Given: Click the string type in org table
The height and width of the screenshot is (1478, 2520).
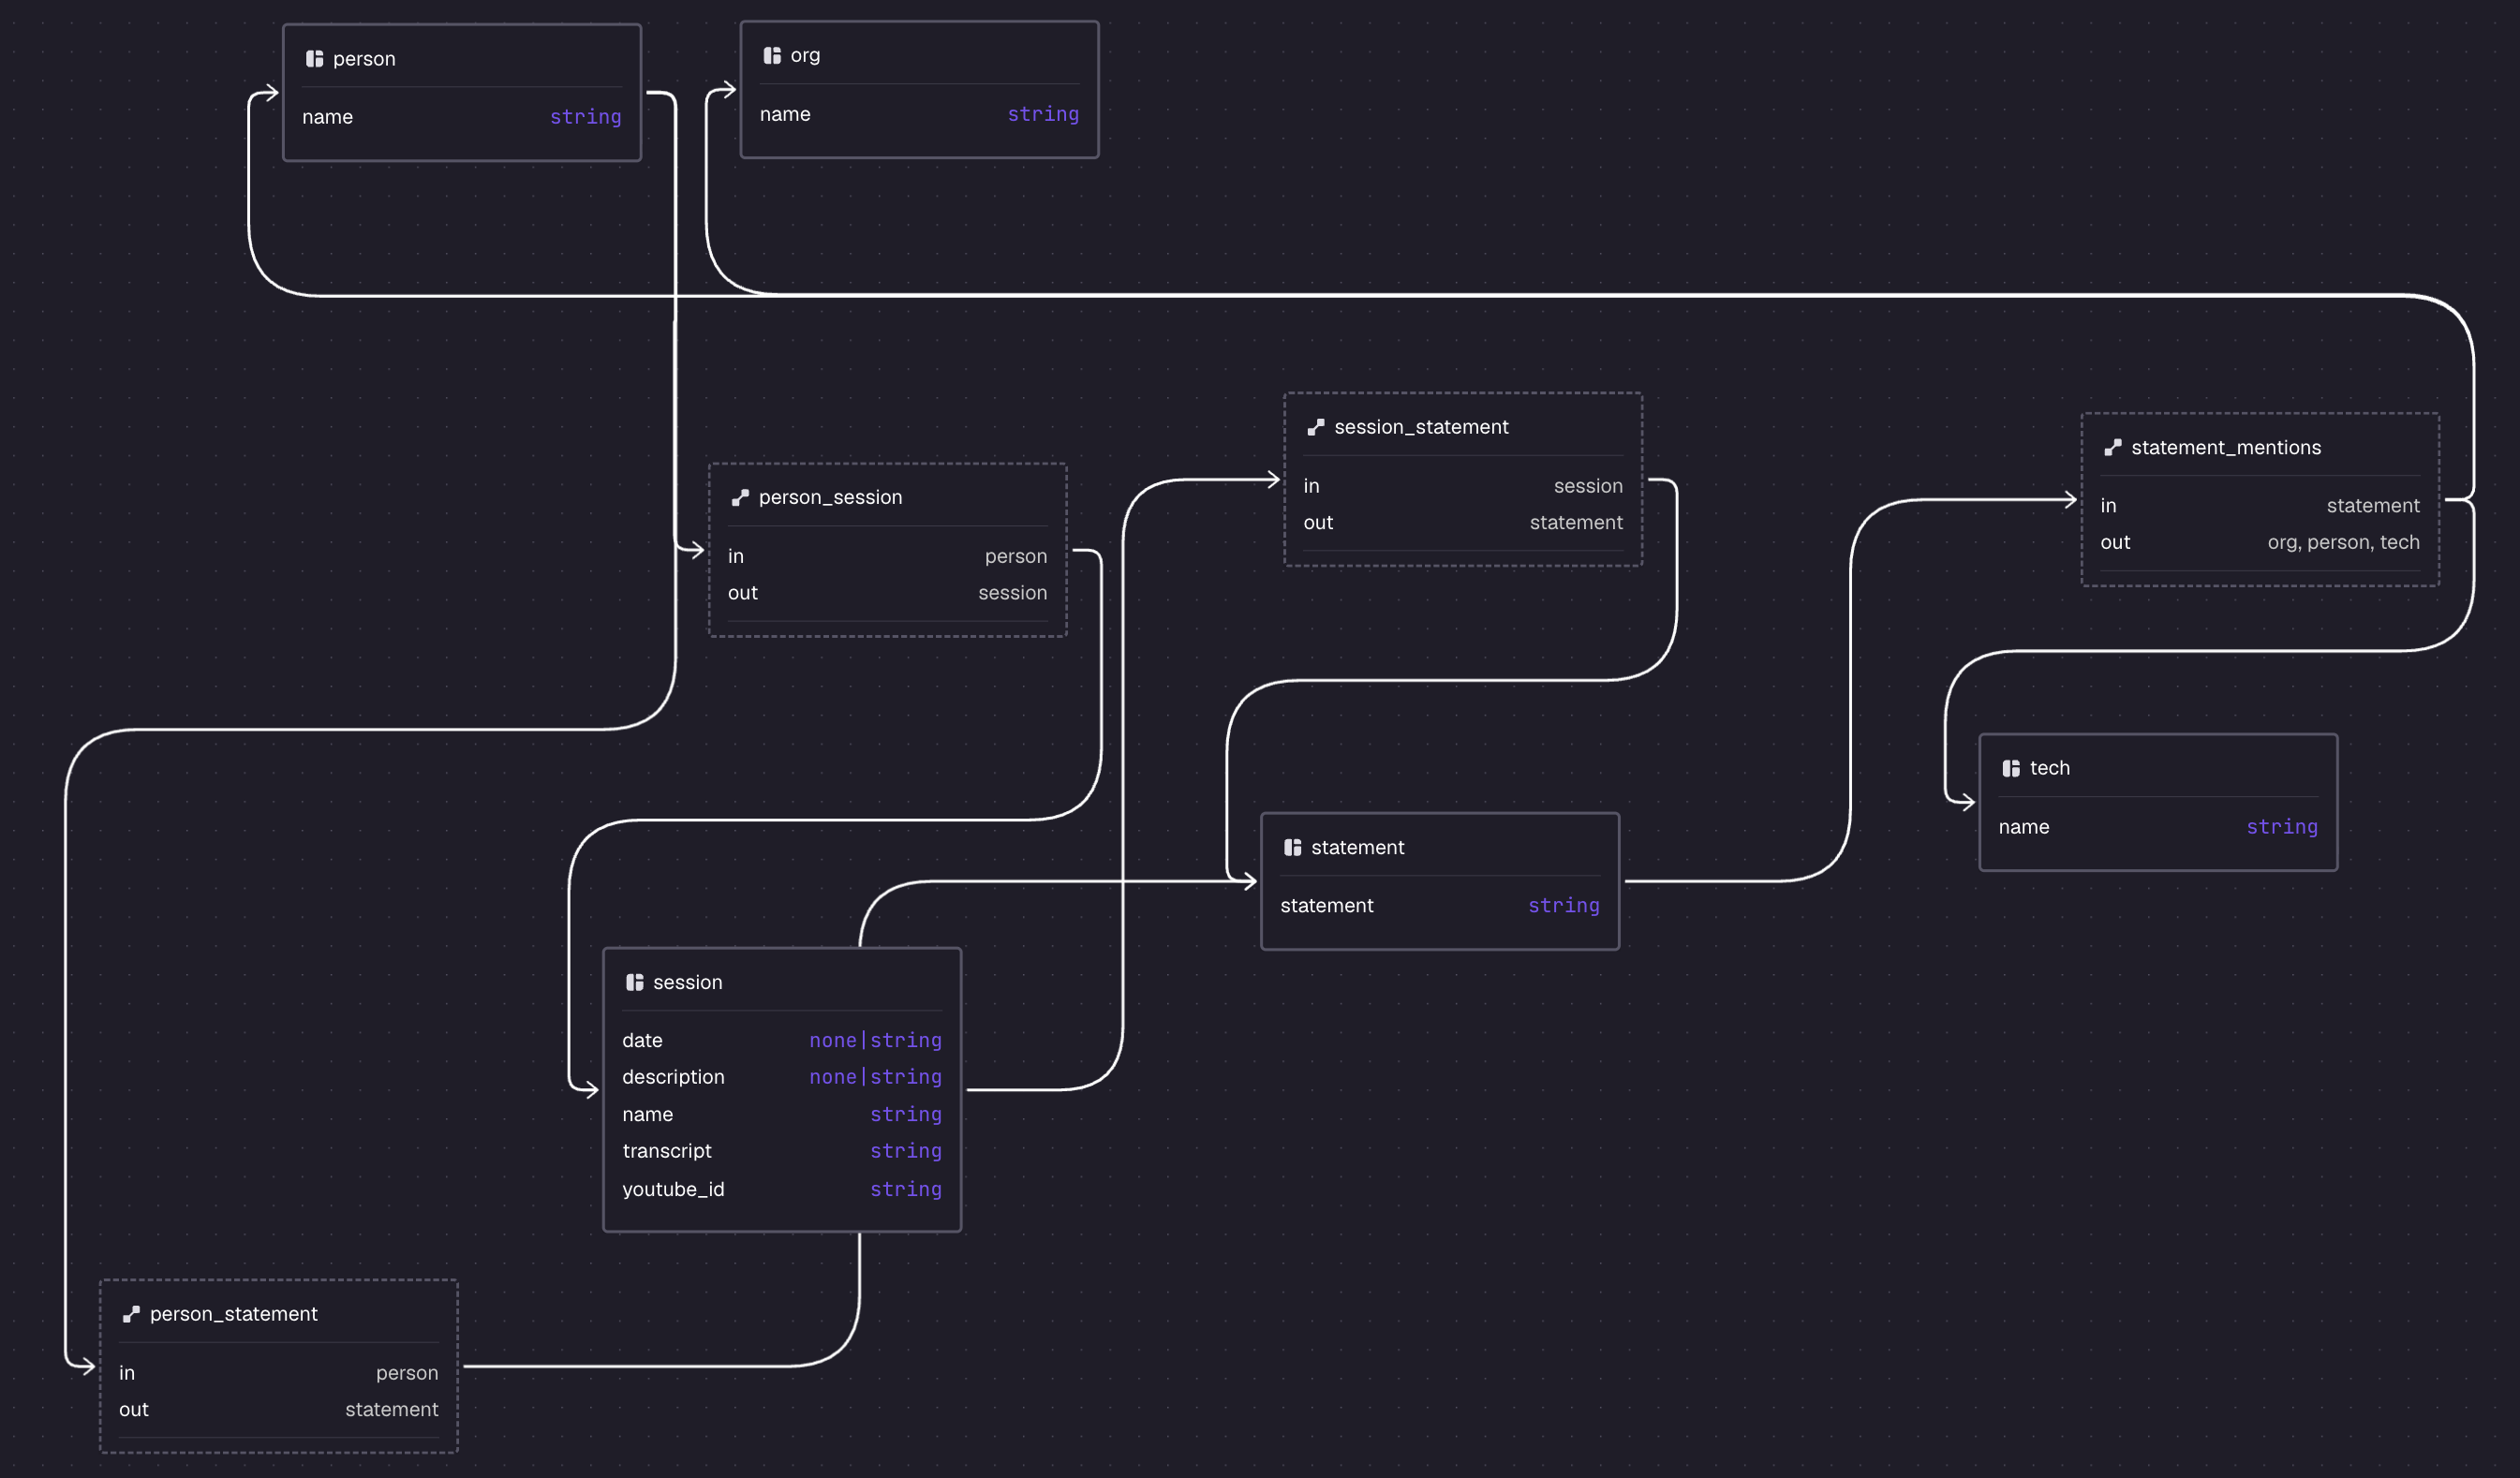Looking at the screenshot, I should (1043, 114).
